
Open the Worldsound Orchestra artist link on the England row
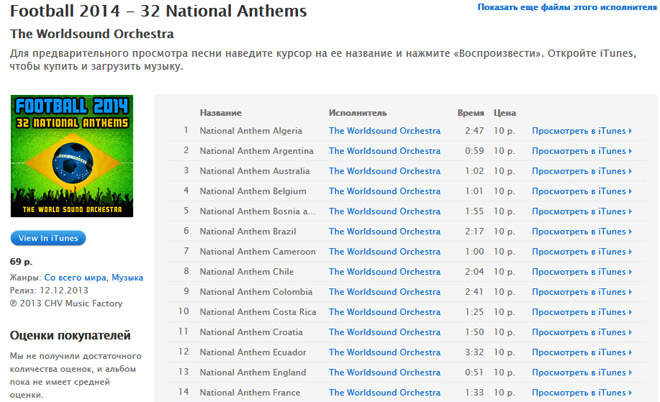click(385, 373)
